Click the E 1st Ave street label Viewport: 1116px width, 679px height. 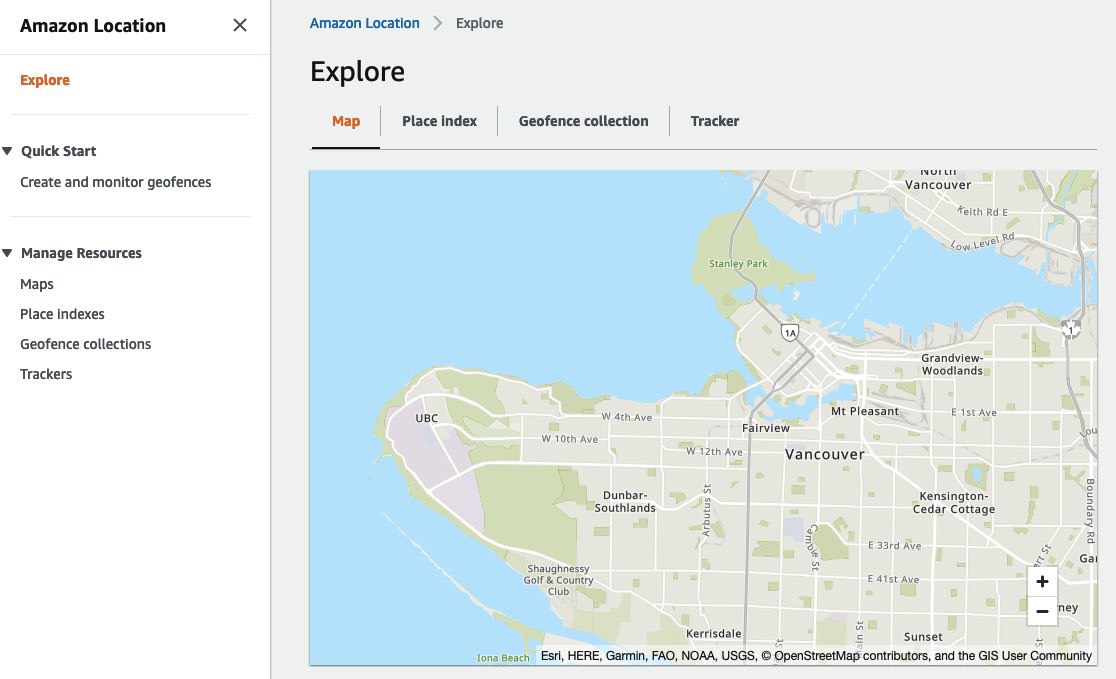(x=974, y=413)
